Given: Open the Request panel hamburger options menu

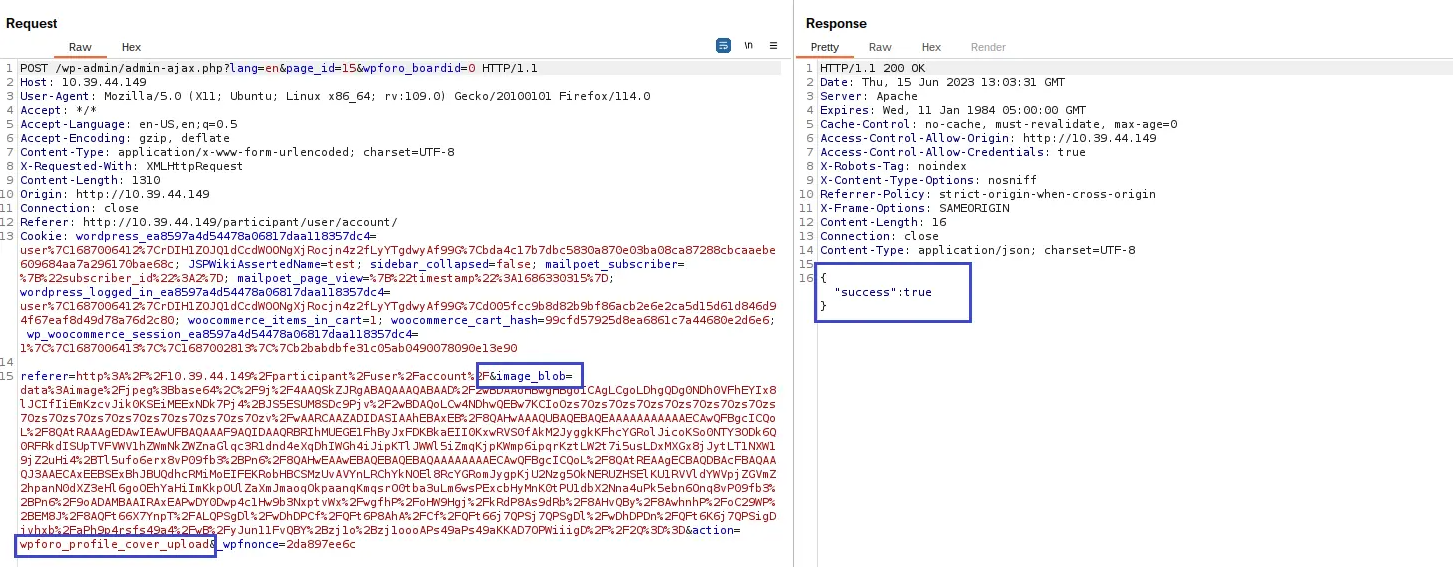Looking at the screenshot, I should (x=773, y=46).
